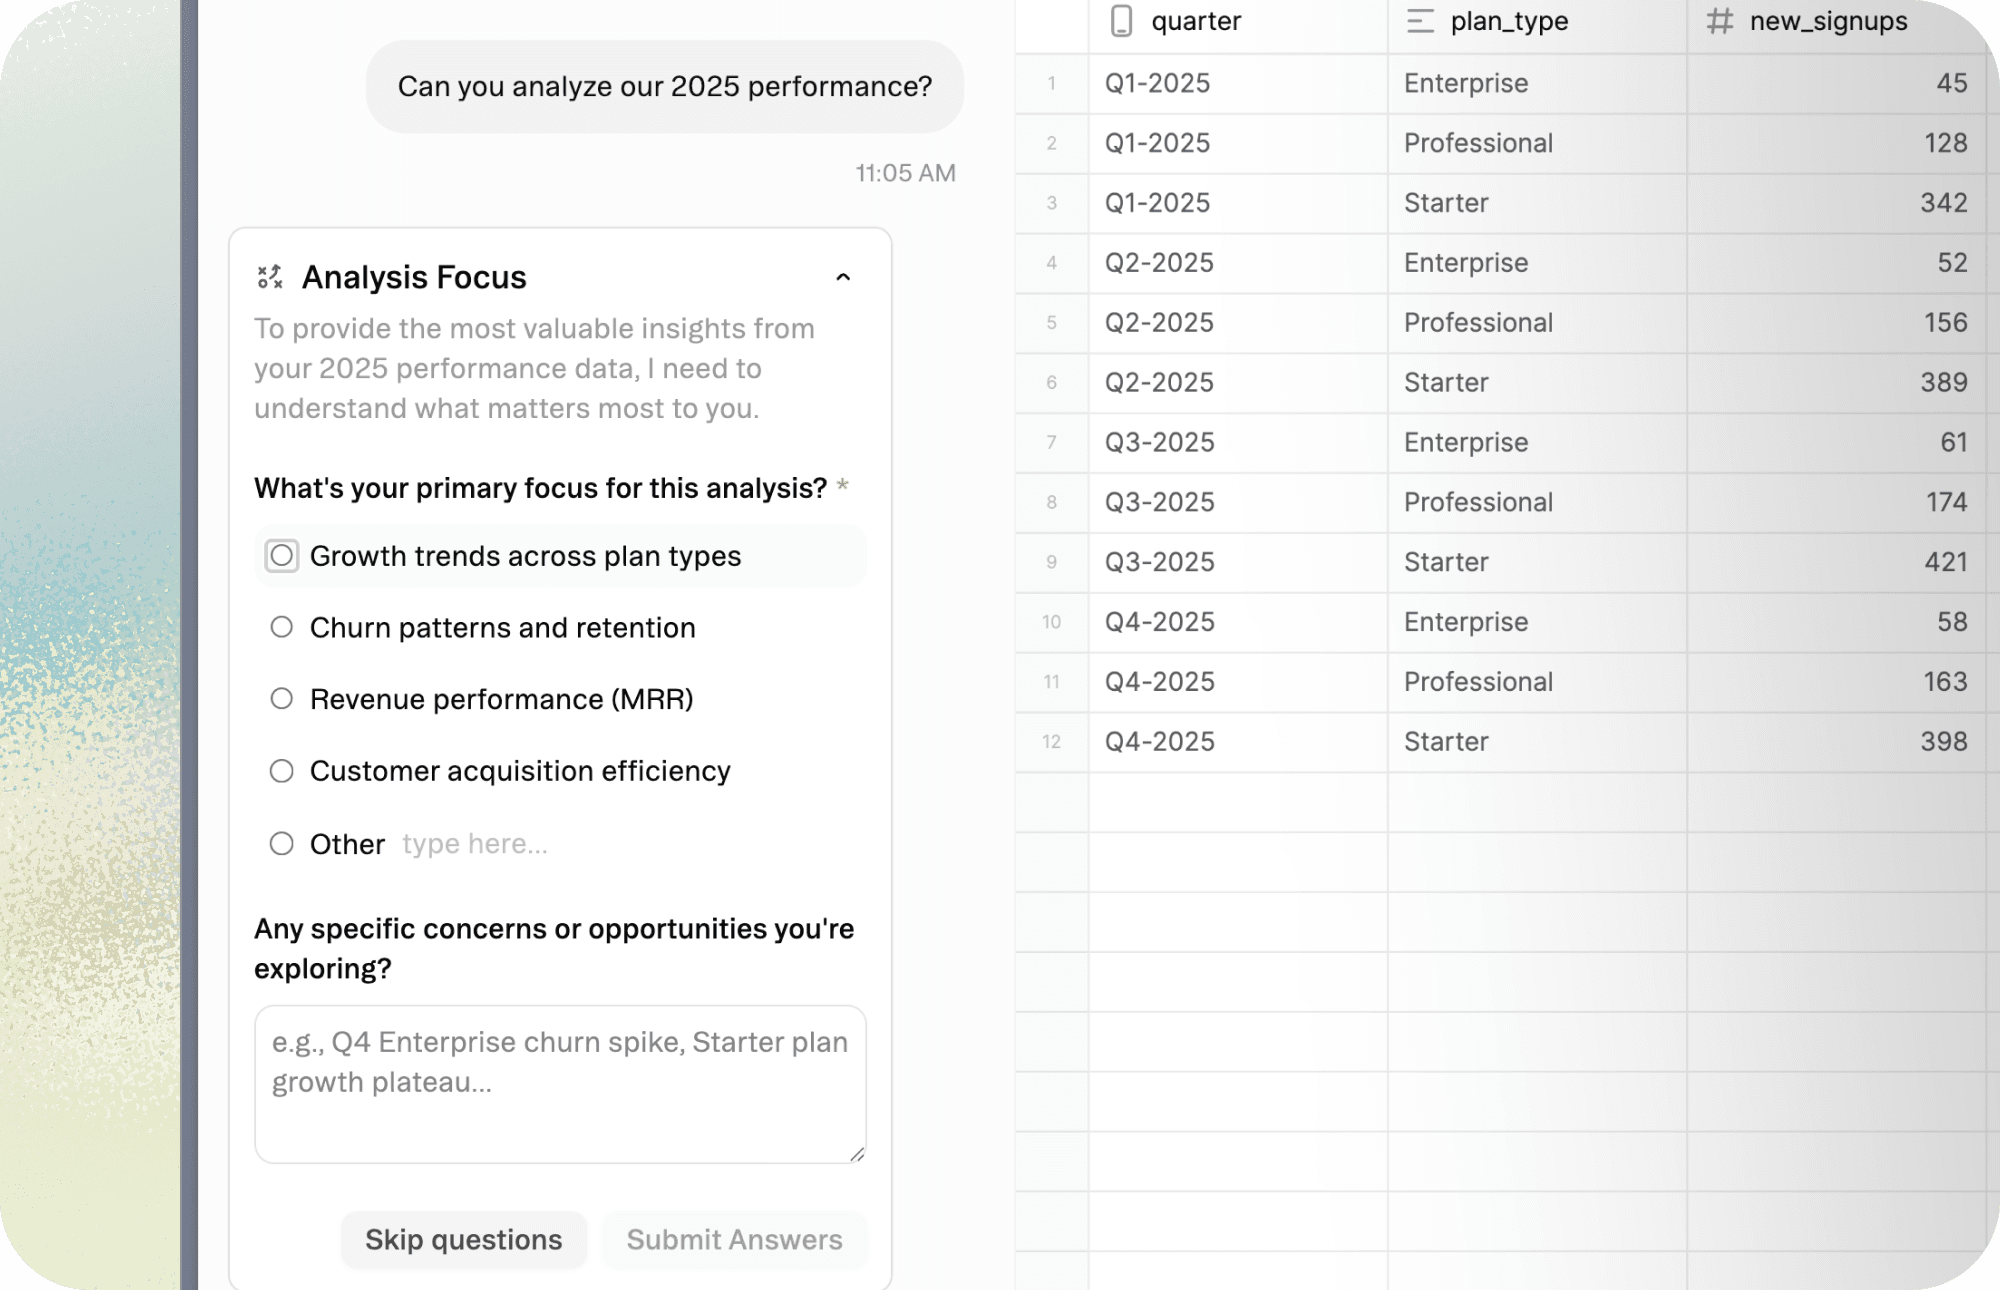Focus the specific concerns text area
This screenshot has height=1290, width=2000.
tap(560, 1084)
